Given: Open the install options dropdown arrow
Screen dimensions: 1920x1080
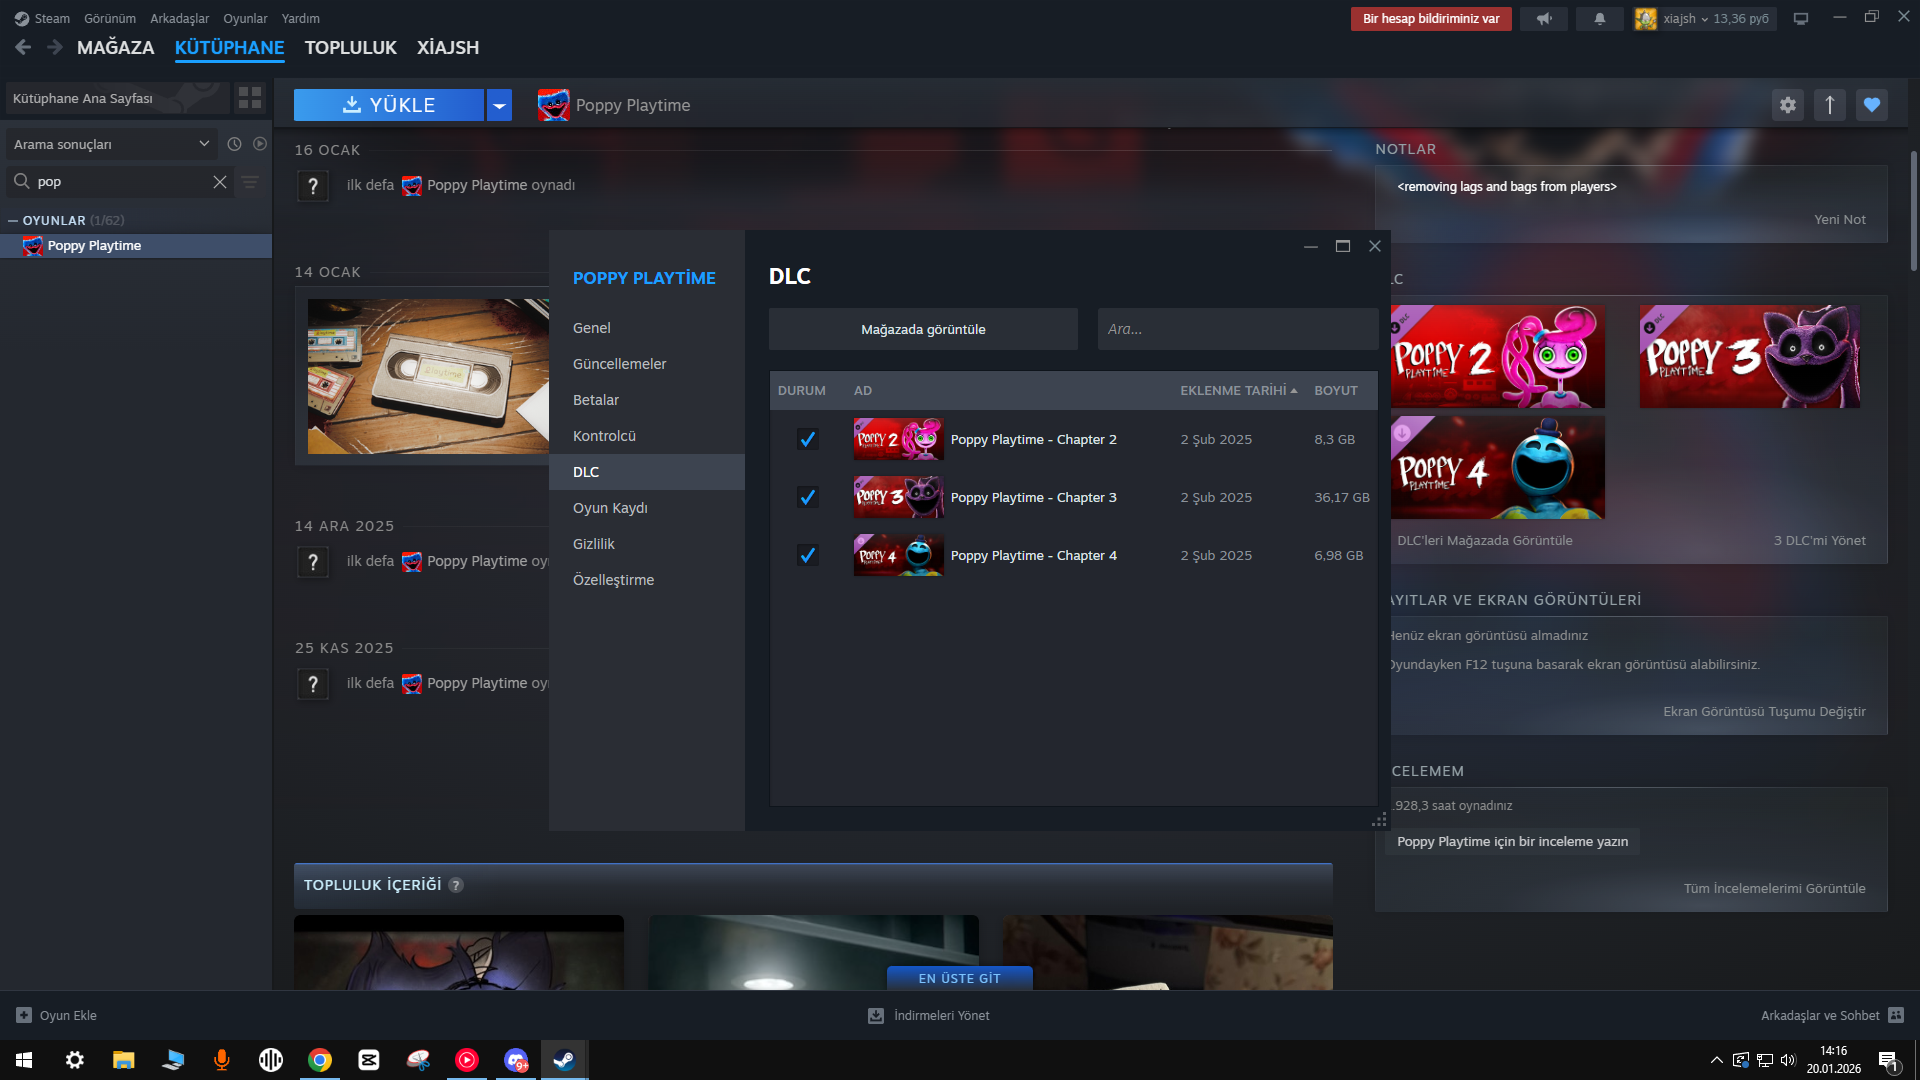Looking at the screenshot, I should (x=499, y=105).
